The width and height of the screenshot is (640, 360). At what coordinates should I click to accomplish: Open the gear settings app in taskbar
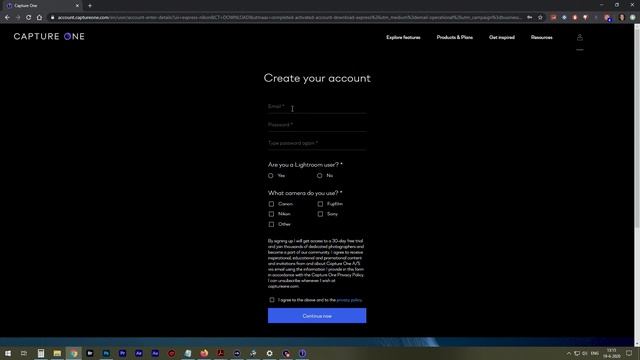269,353
